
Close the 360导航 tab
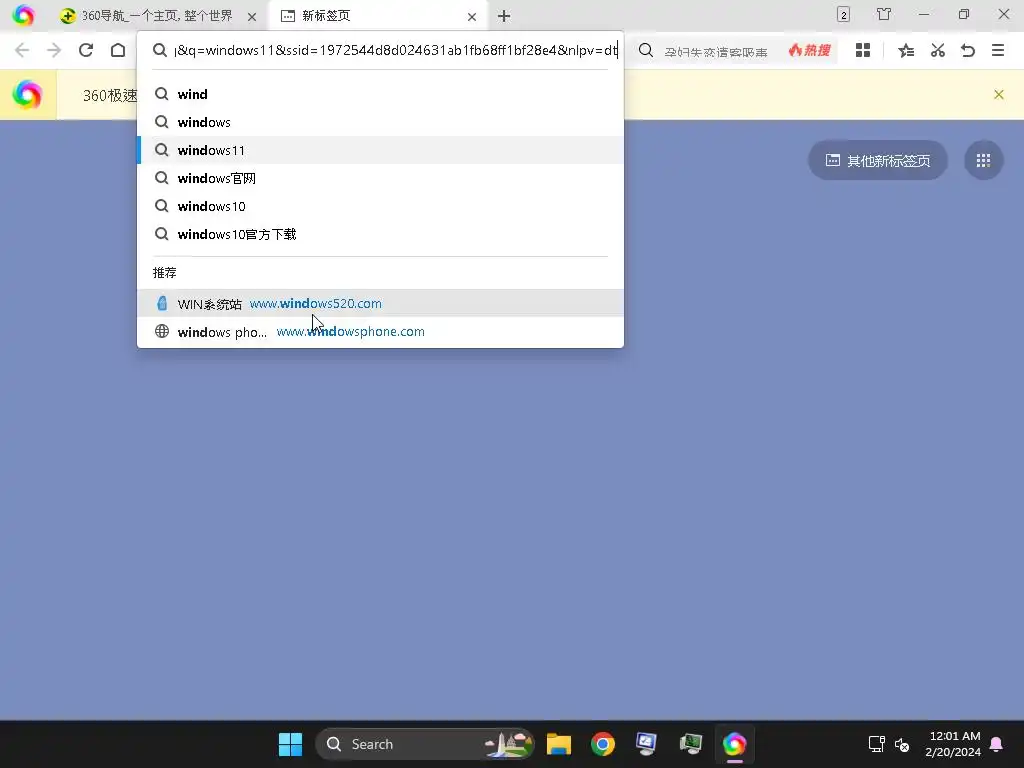252,16
